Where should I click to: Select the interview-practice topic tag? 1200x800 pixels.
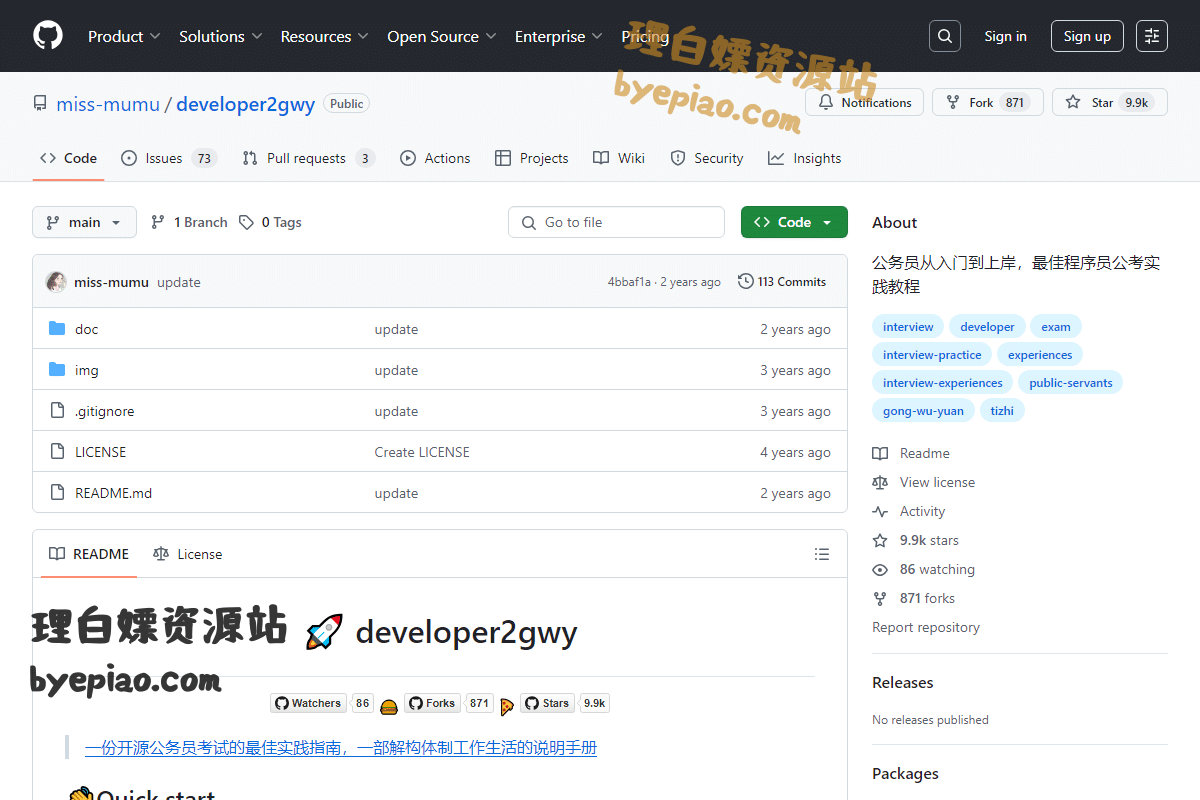(x=932, y=355)
